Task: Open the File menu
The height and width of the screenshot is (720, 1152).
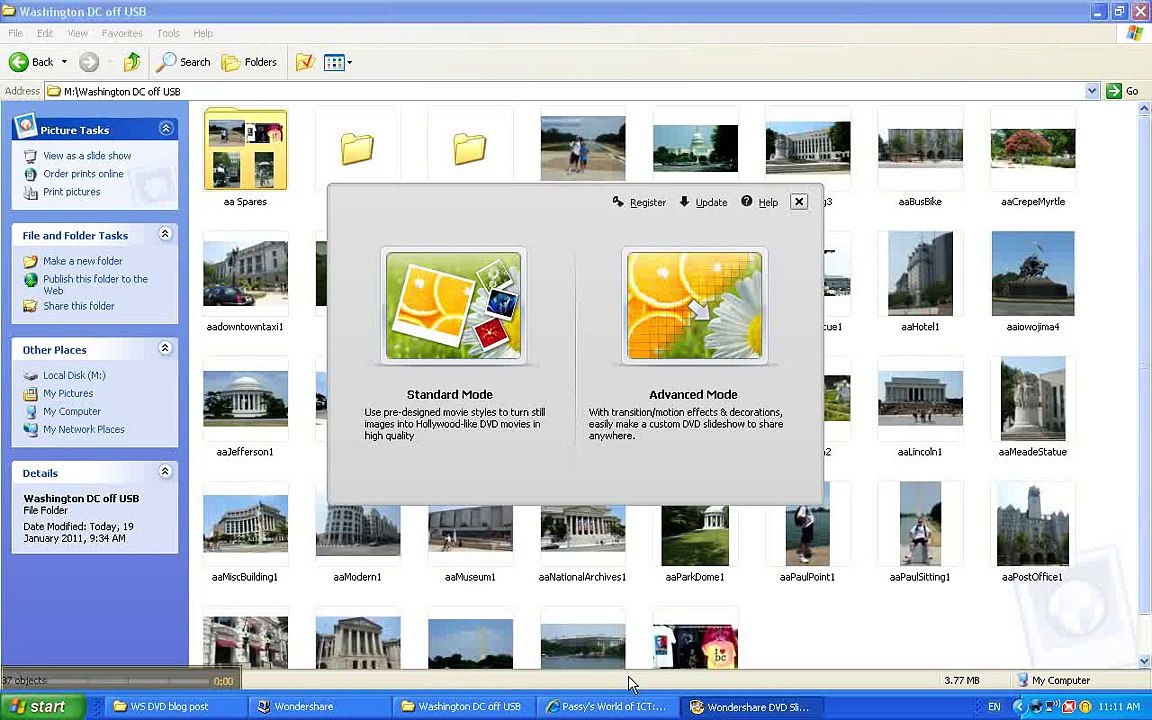Action: tap(15, 33)
